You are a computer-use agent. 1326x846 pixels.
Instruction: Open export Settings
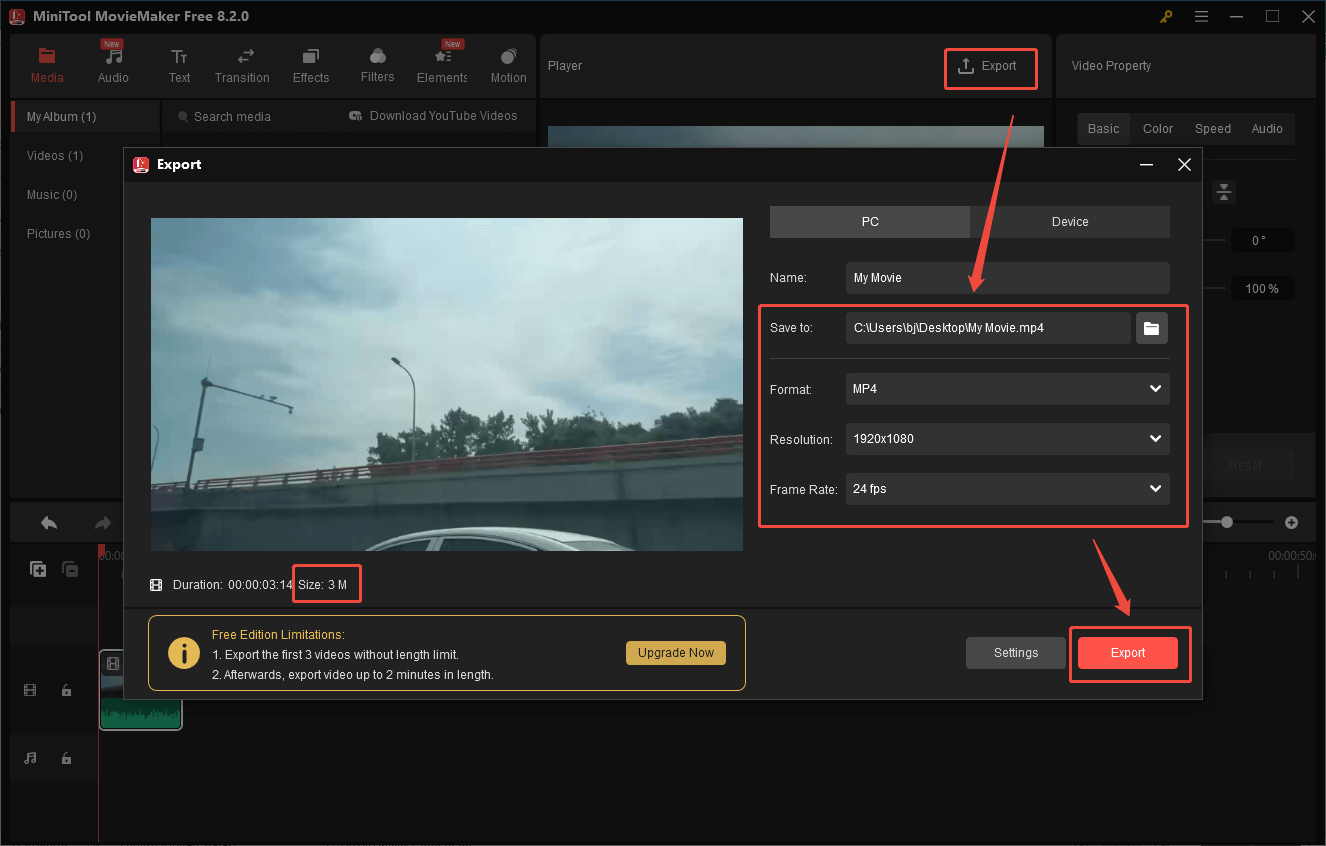(x=1015, y=652)
